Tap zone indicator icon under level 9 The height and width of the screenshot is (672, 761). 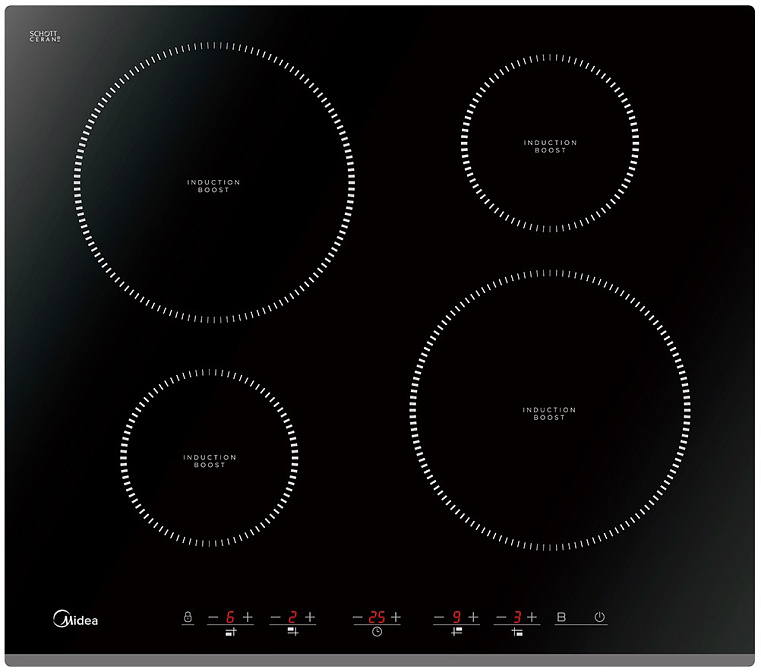point(456,631)
